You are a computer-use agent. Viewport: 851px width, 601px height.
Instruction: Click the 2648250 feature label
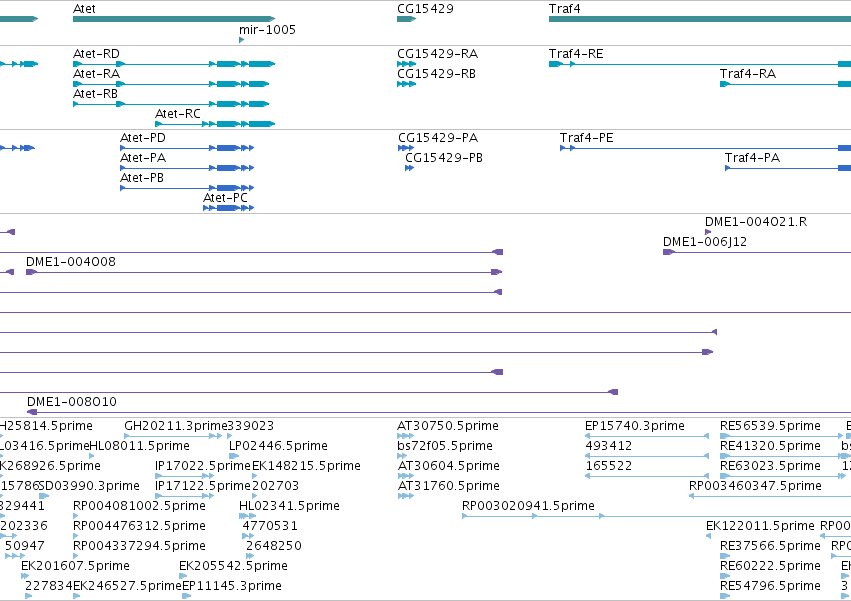274,546
